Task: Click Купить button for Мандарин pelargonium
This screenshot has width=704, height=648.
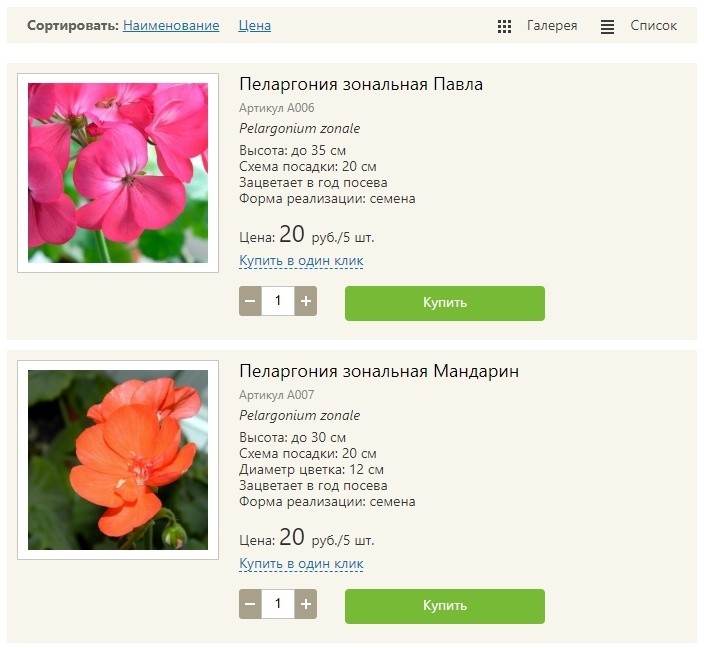Action: point(444,606)
